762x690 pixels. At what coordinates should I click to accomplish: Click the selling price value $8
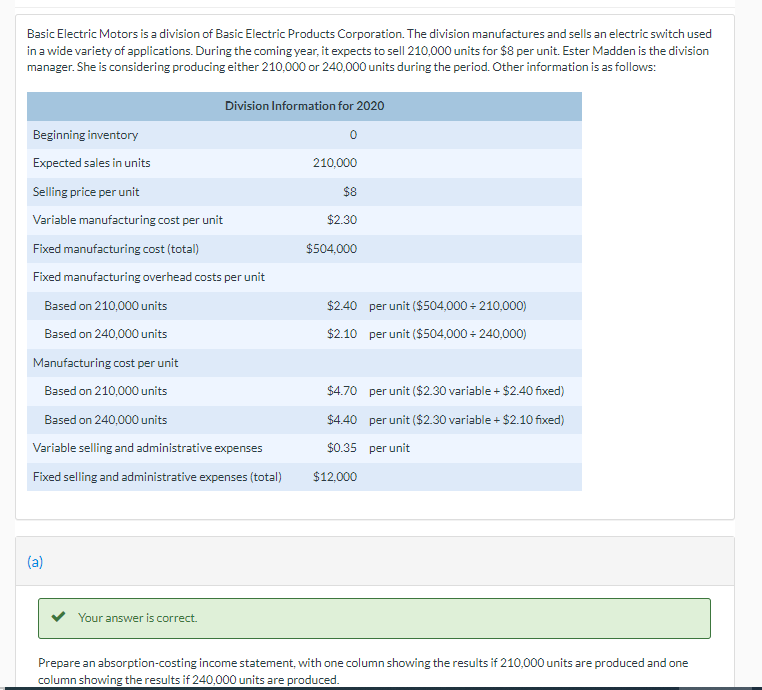(350, 192)
